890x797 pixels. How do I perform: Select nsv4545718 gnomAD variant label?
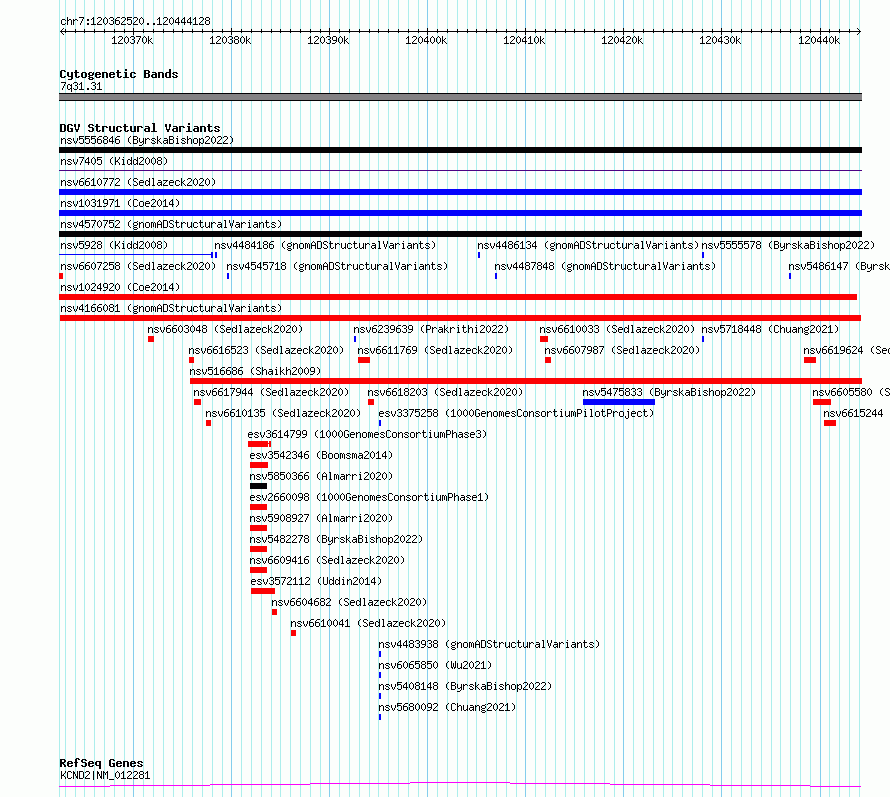(x=337, y=266)
